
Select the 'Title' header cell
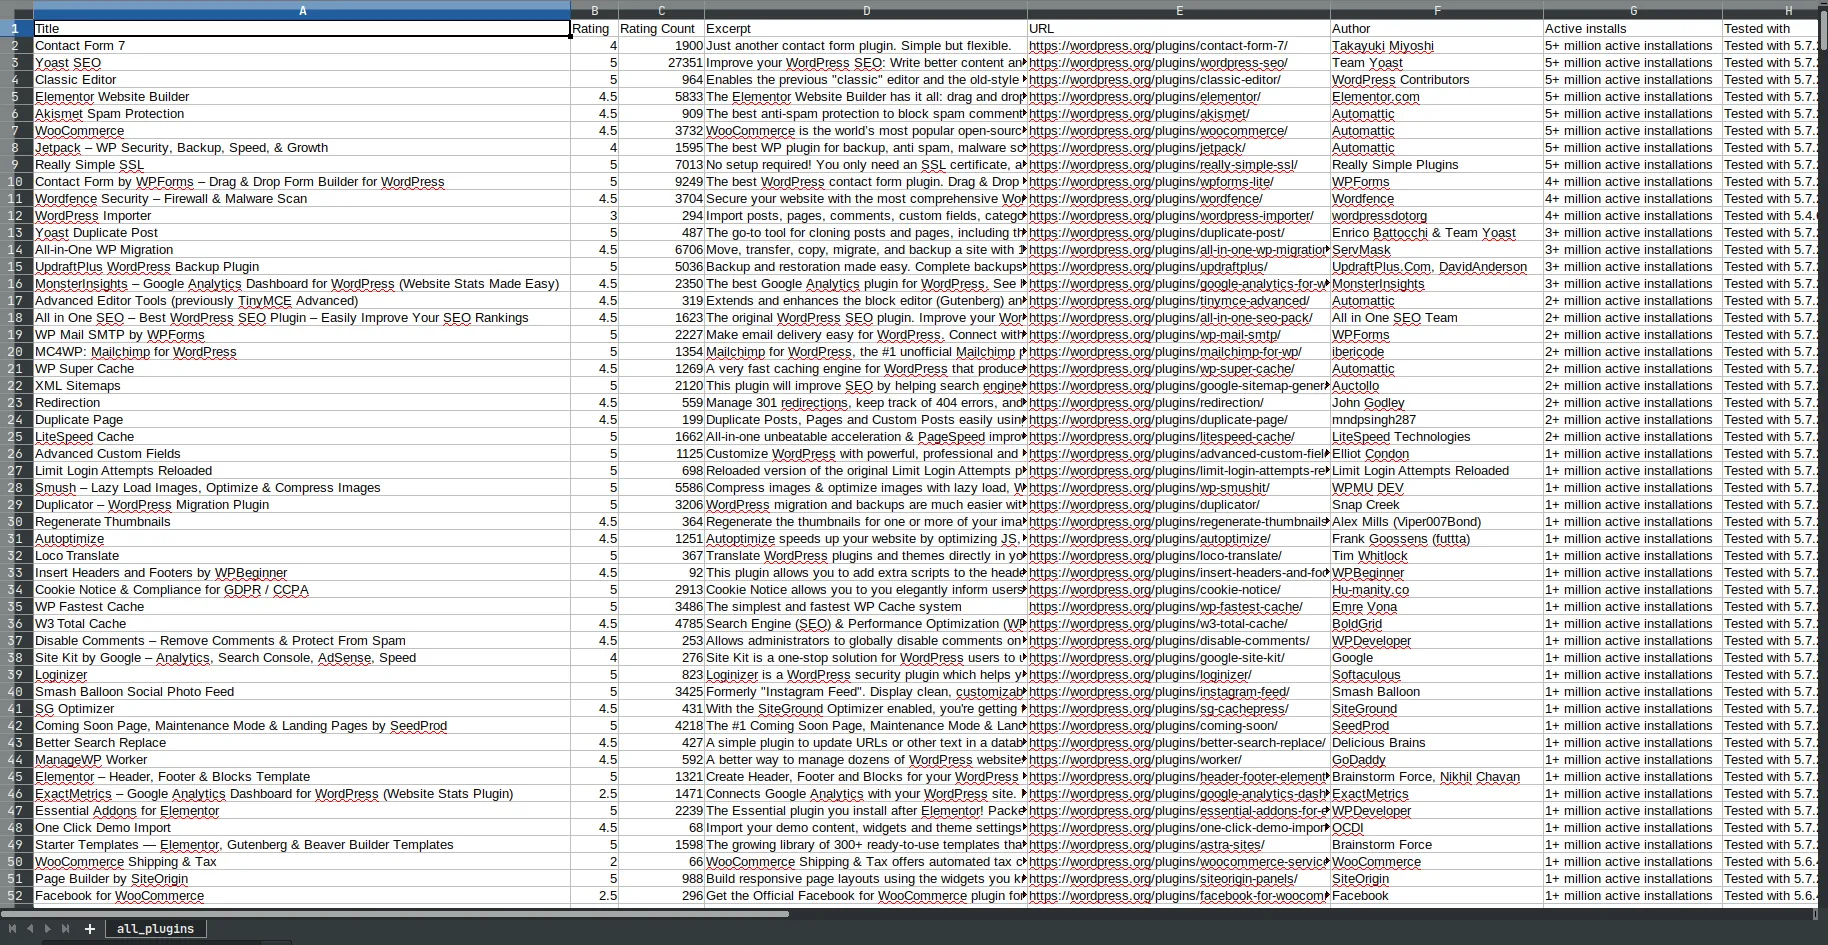(302, 29)
